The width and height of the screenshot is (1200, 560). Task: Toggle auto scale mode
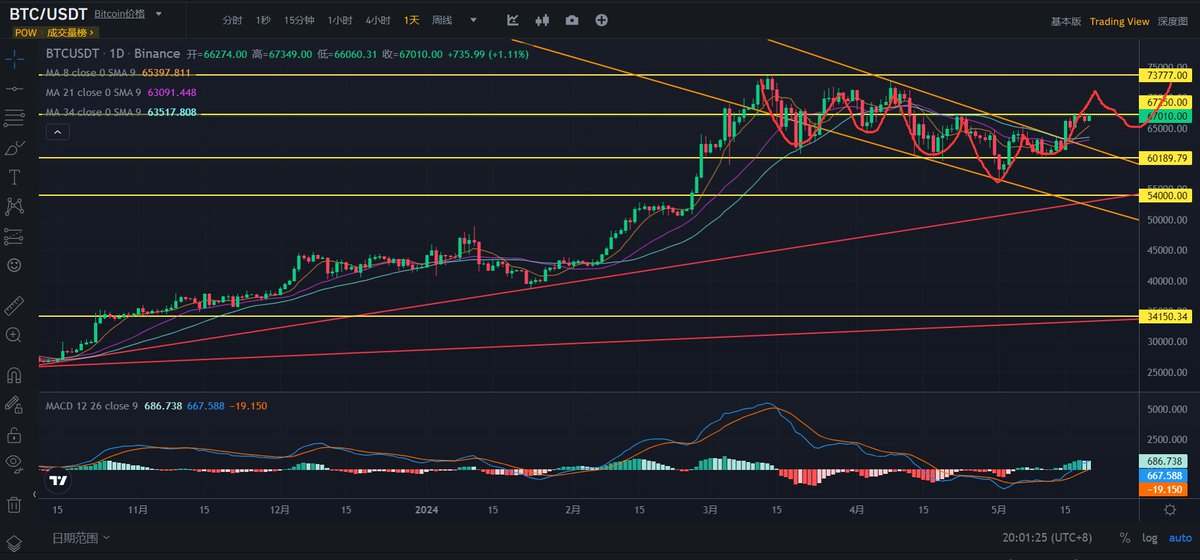coord(1178,538)
